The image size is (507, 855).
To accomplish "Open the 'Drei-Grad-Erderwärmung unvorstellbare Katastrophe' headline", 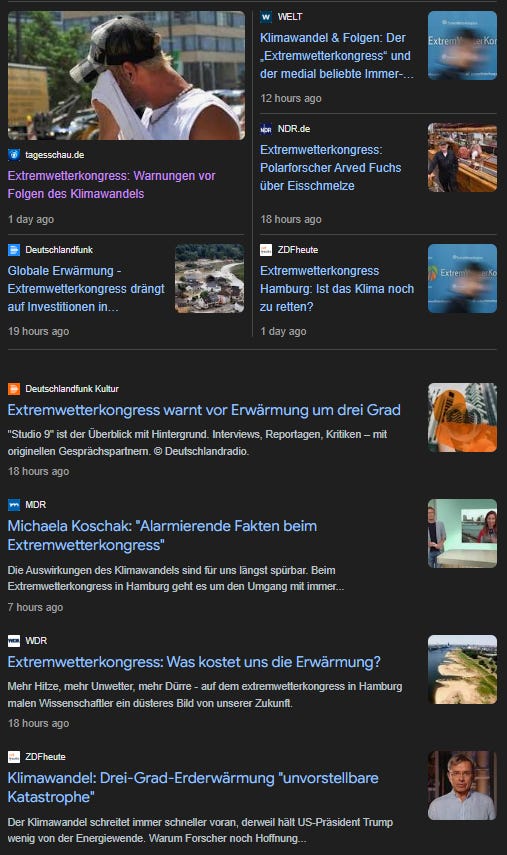I will (x=193, y=787).
